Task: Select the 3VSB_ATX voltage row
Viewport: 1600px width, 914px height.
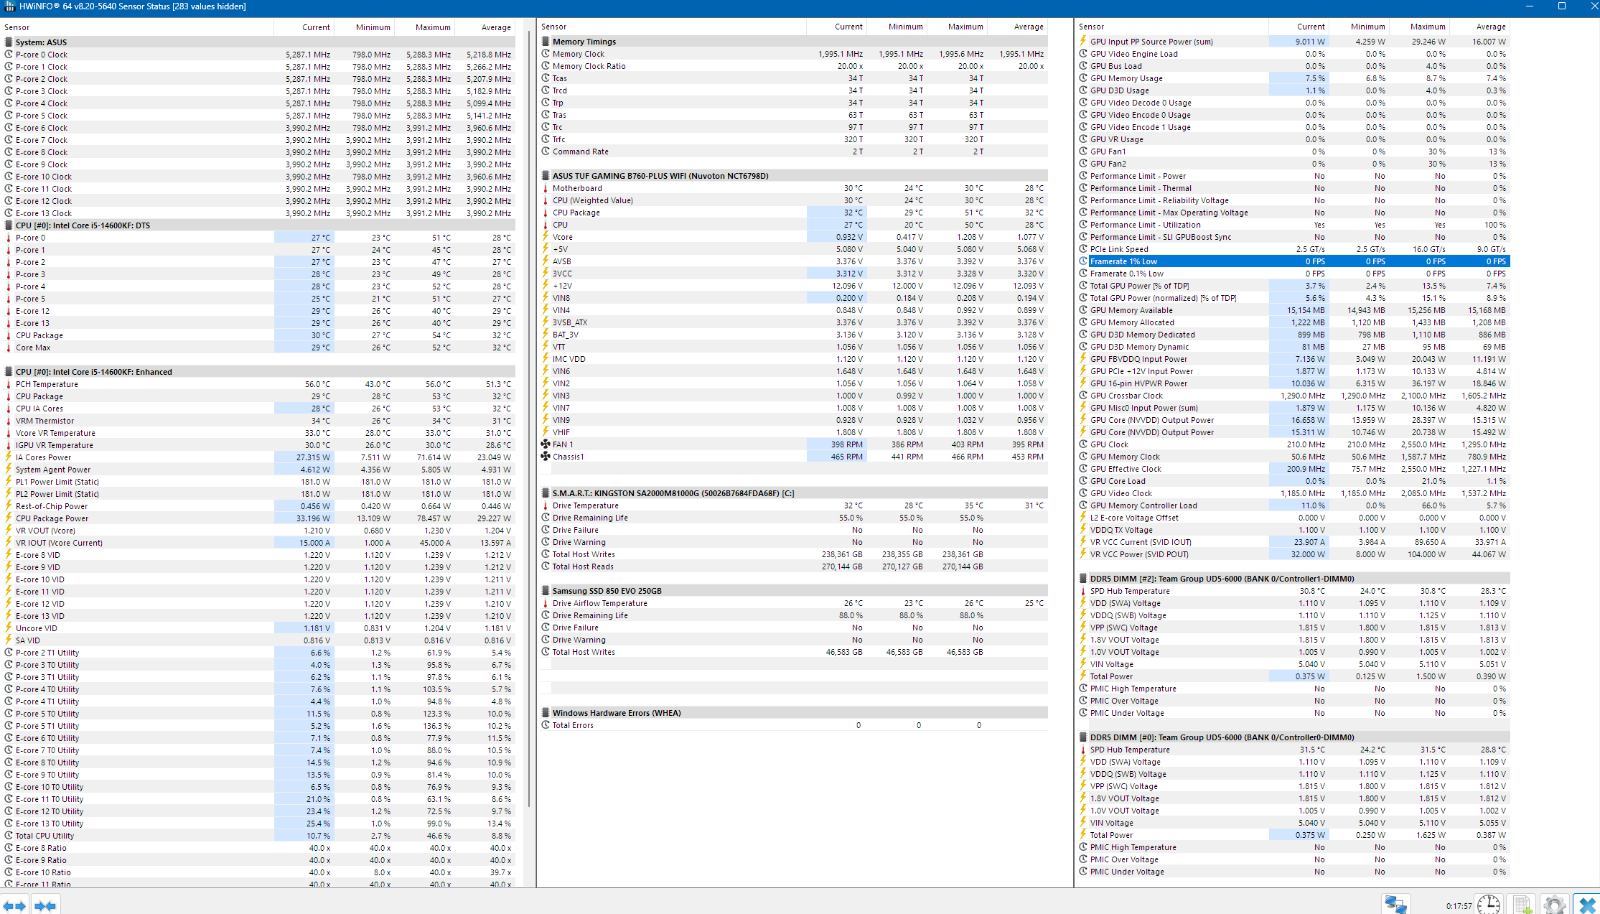Action: click(794, 322)
